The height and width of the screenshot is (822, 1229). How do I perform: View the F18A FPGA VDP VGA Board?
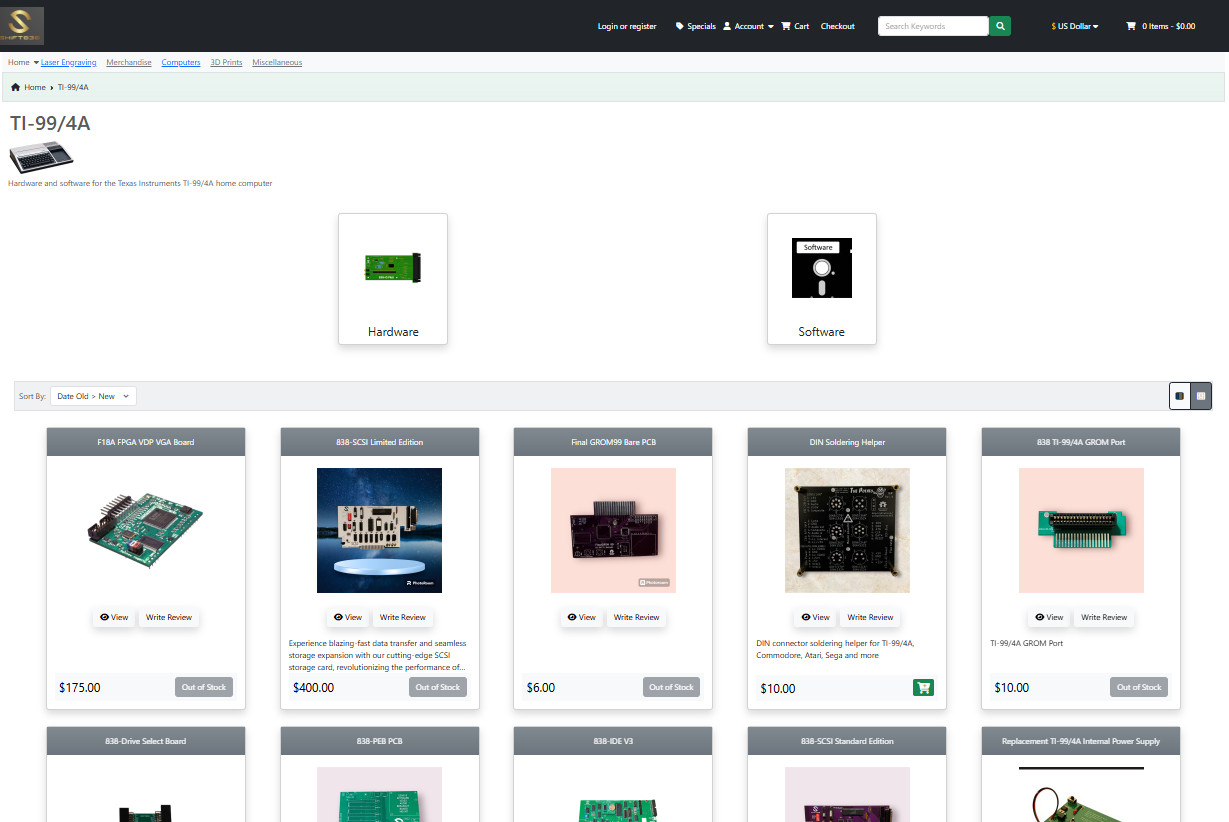point(113,617)
